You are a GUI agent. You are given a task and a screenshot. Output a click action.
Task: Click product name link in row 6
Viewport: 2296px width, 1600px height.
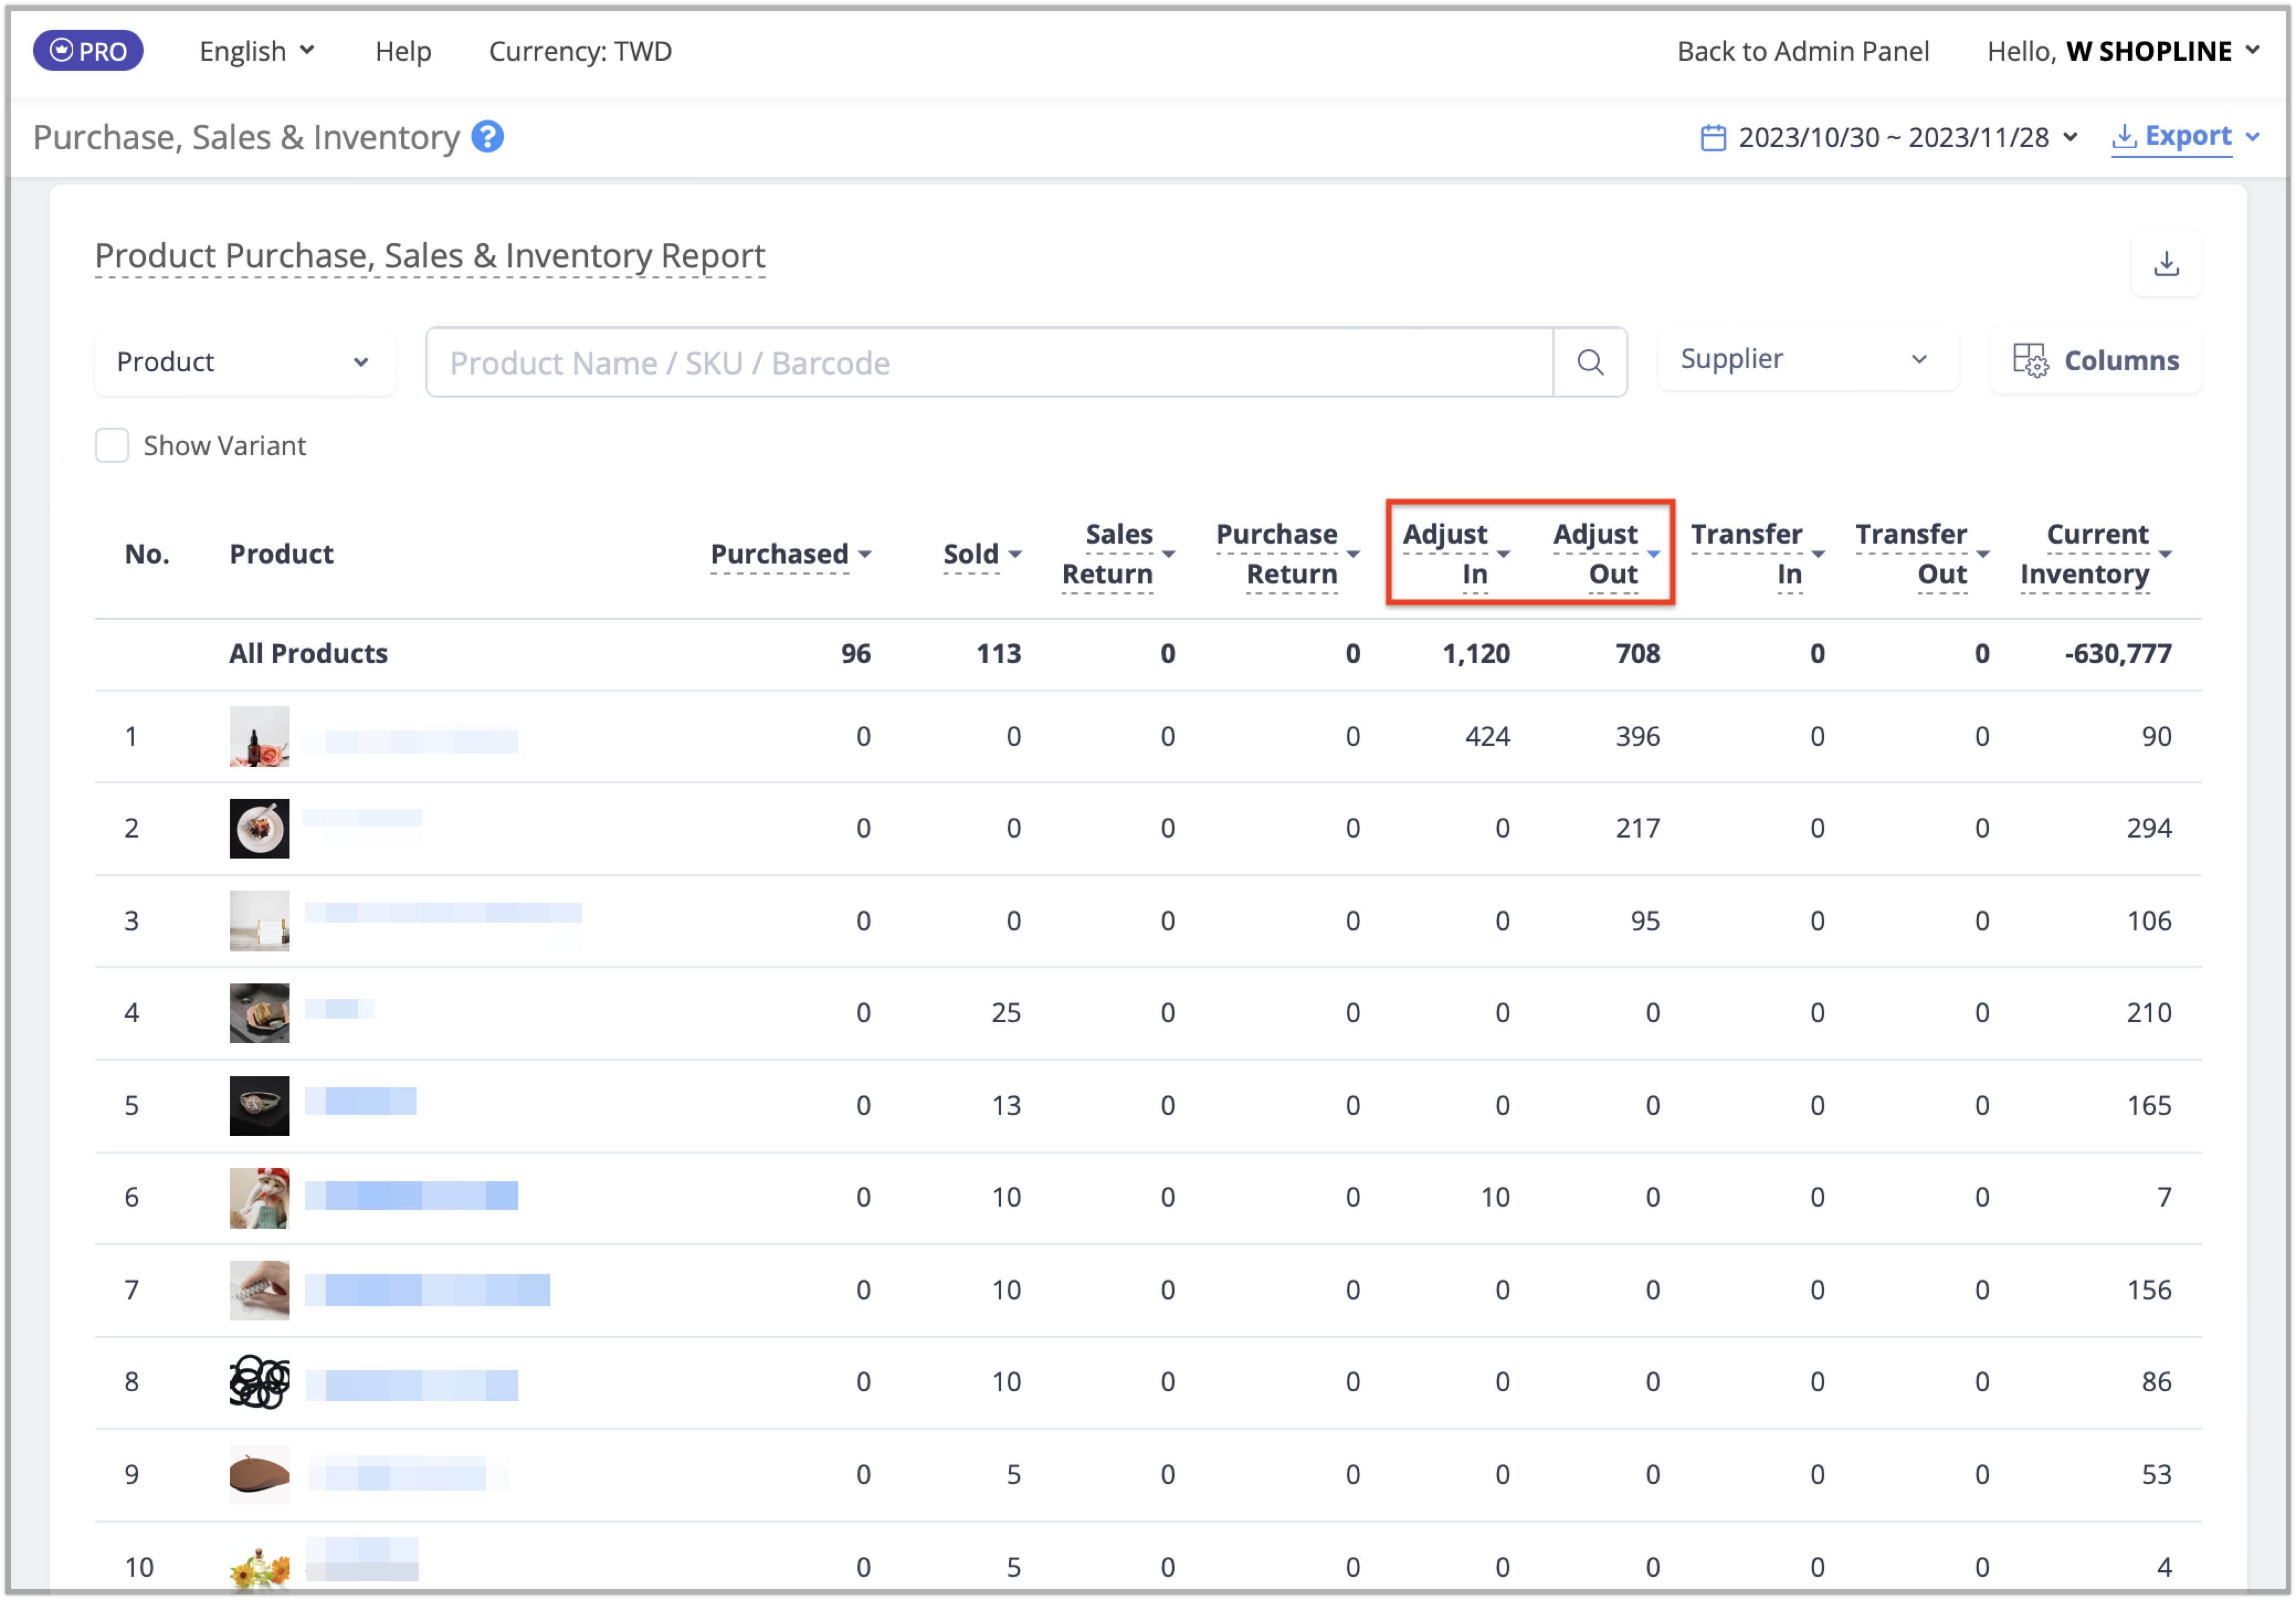point(412,1196)
